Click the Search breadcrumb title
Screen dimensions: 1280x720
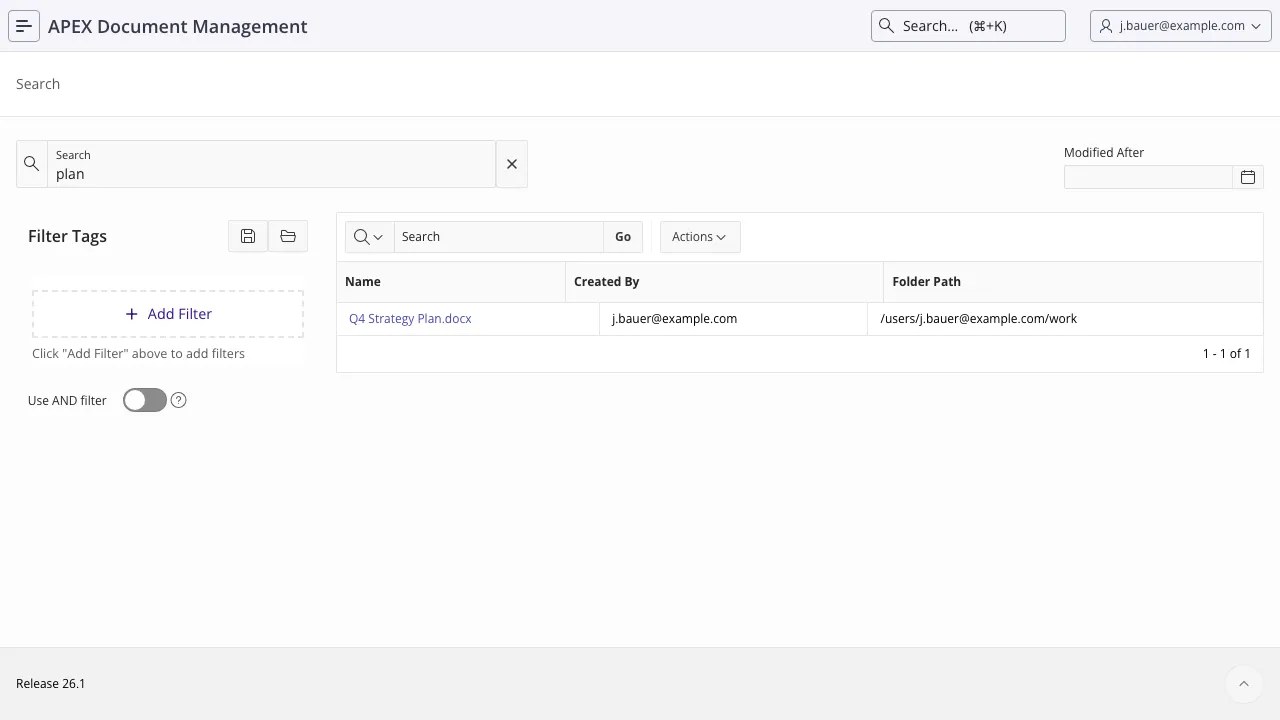(38, 84)
